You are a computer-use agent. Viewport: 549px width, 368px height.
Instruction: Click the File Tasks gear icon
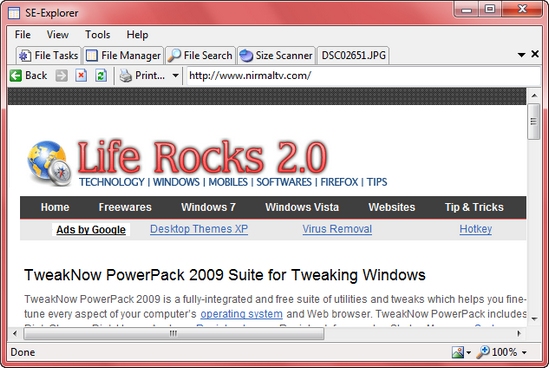(25, 56)
